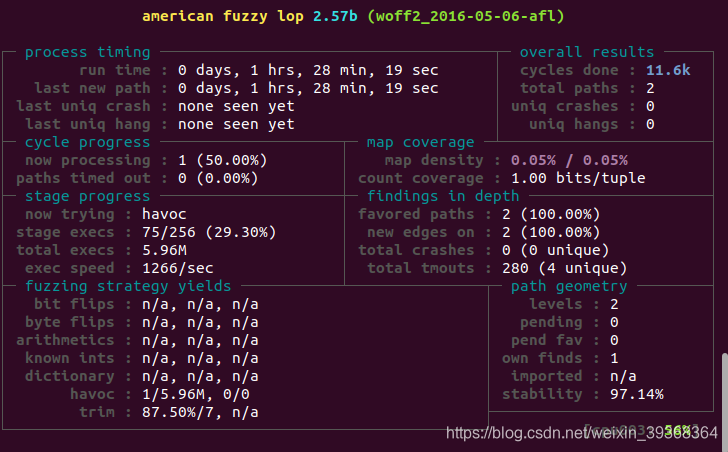728x452 pixels.
Task: Select the stage execs value 75/256
Action: tap(169, 232)
